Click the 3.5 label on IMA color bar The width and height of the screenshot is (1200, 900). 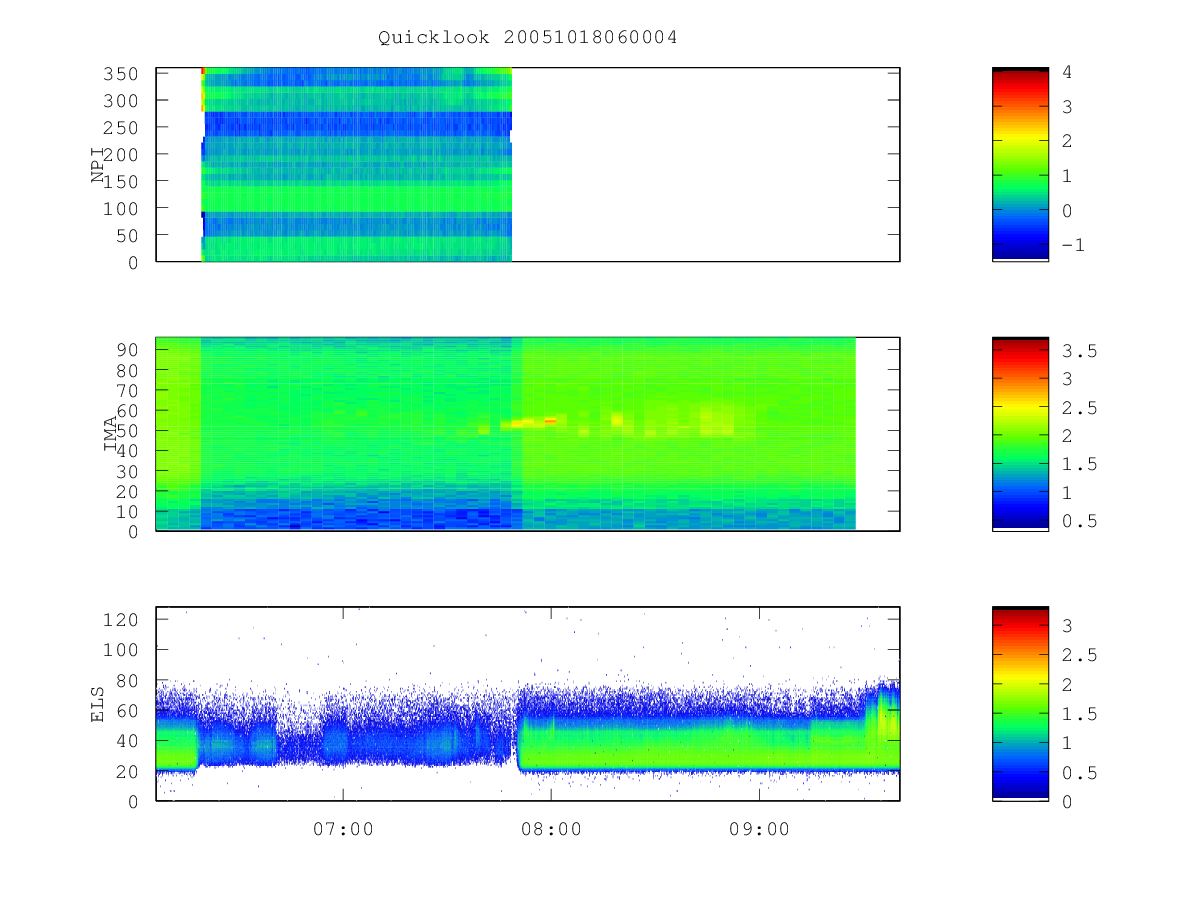[1078, 351]
